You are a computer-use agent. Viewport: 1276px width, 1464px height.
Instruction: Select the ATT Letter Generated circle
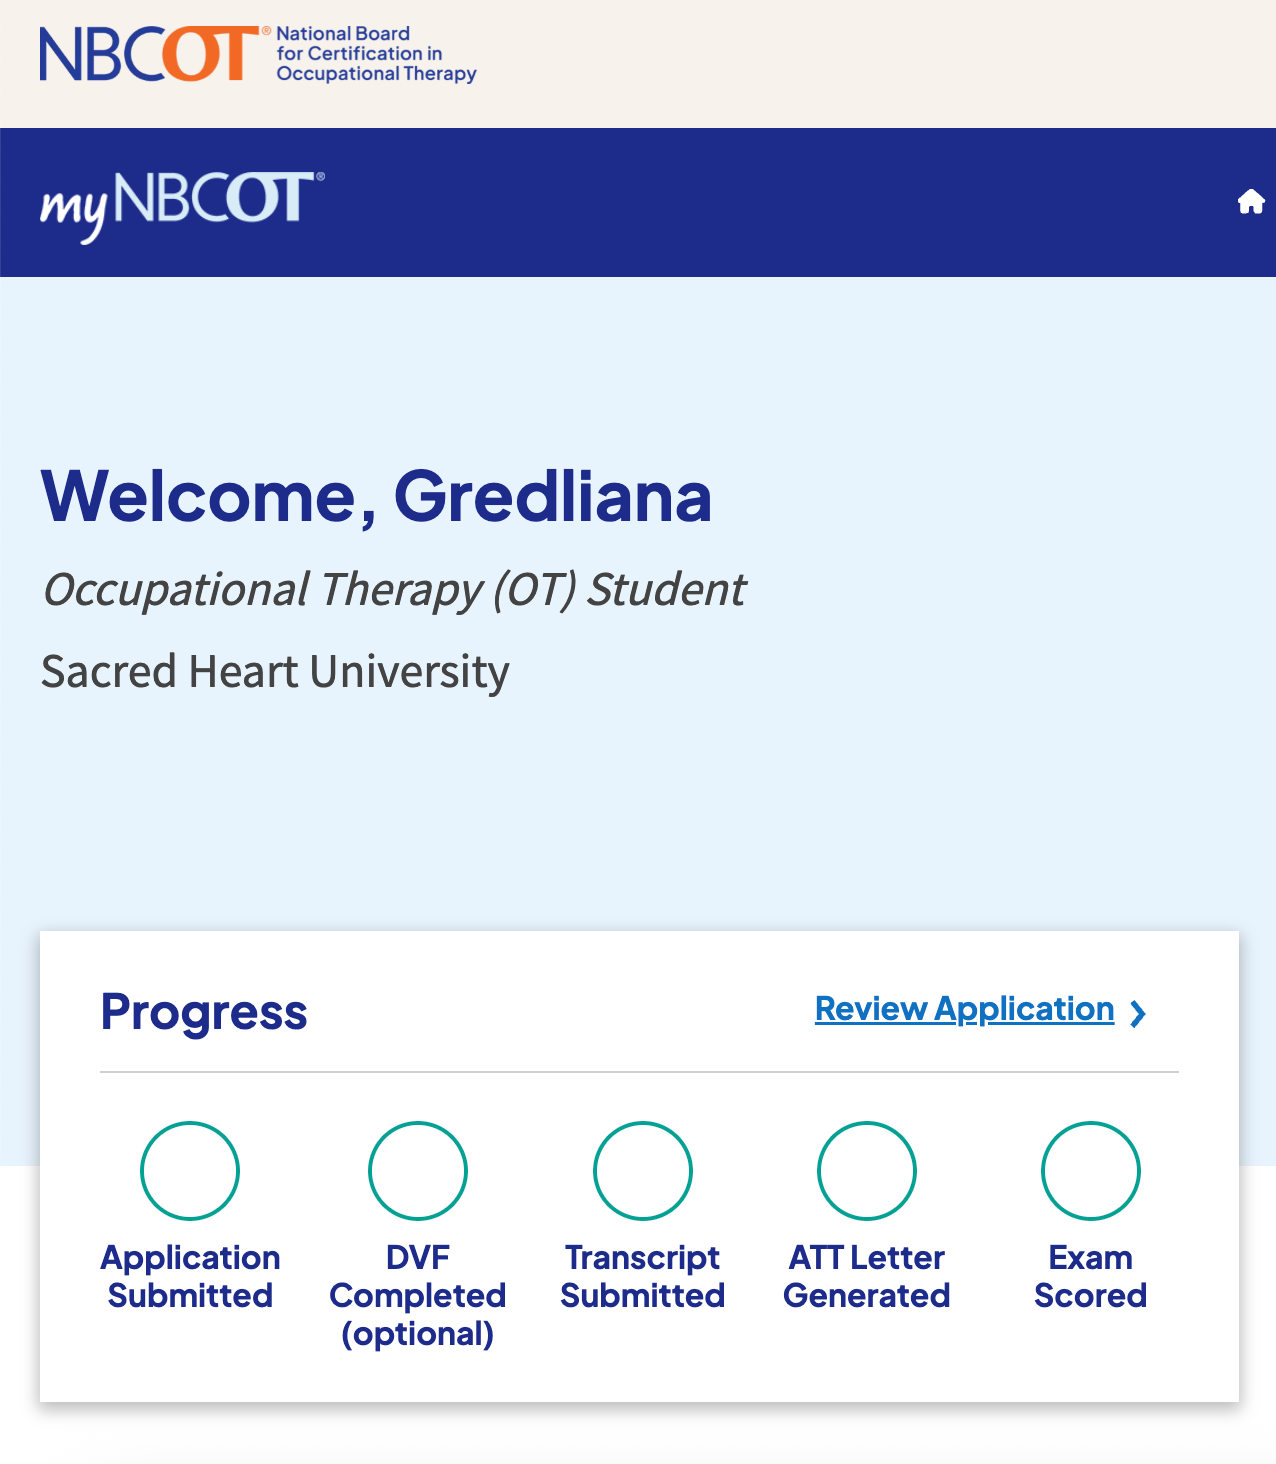click(867, 1171)
